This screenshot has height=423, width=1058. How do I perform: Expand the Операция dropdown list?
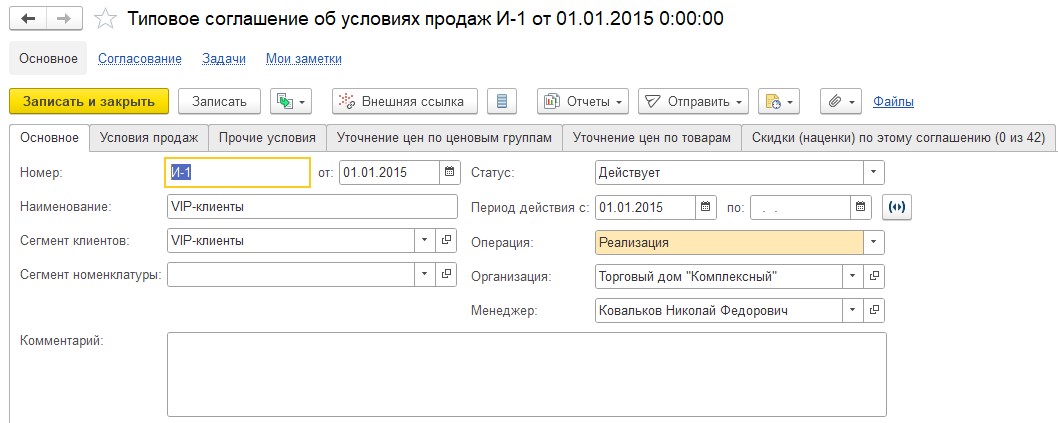click(x=874, y=242)
